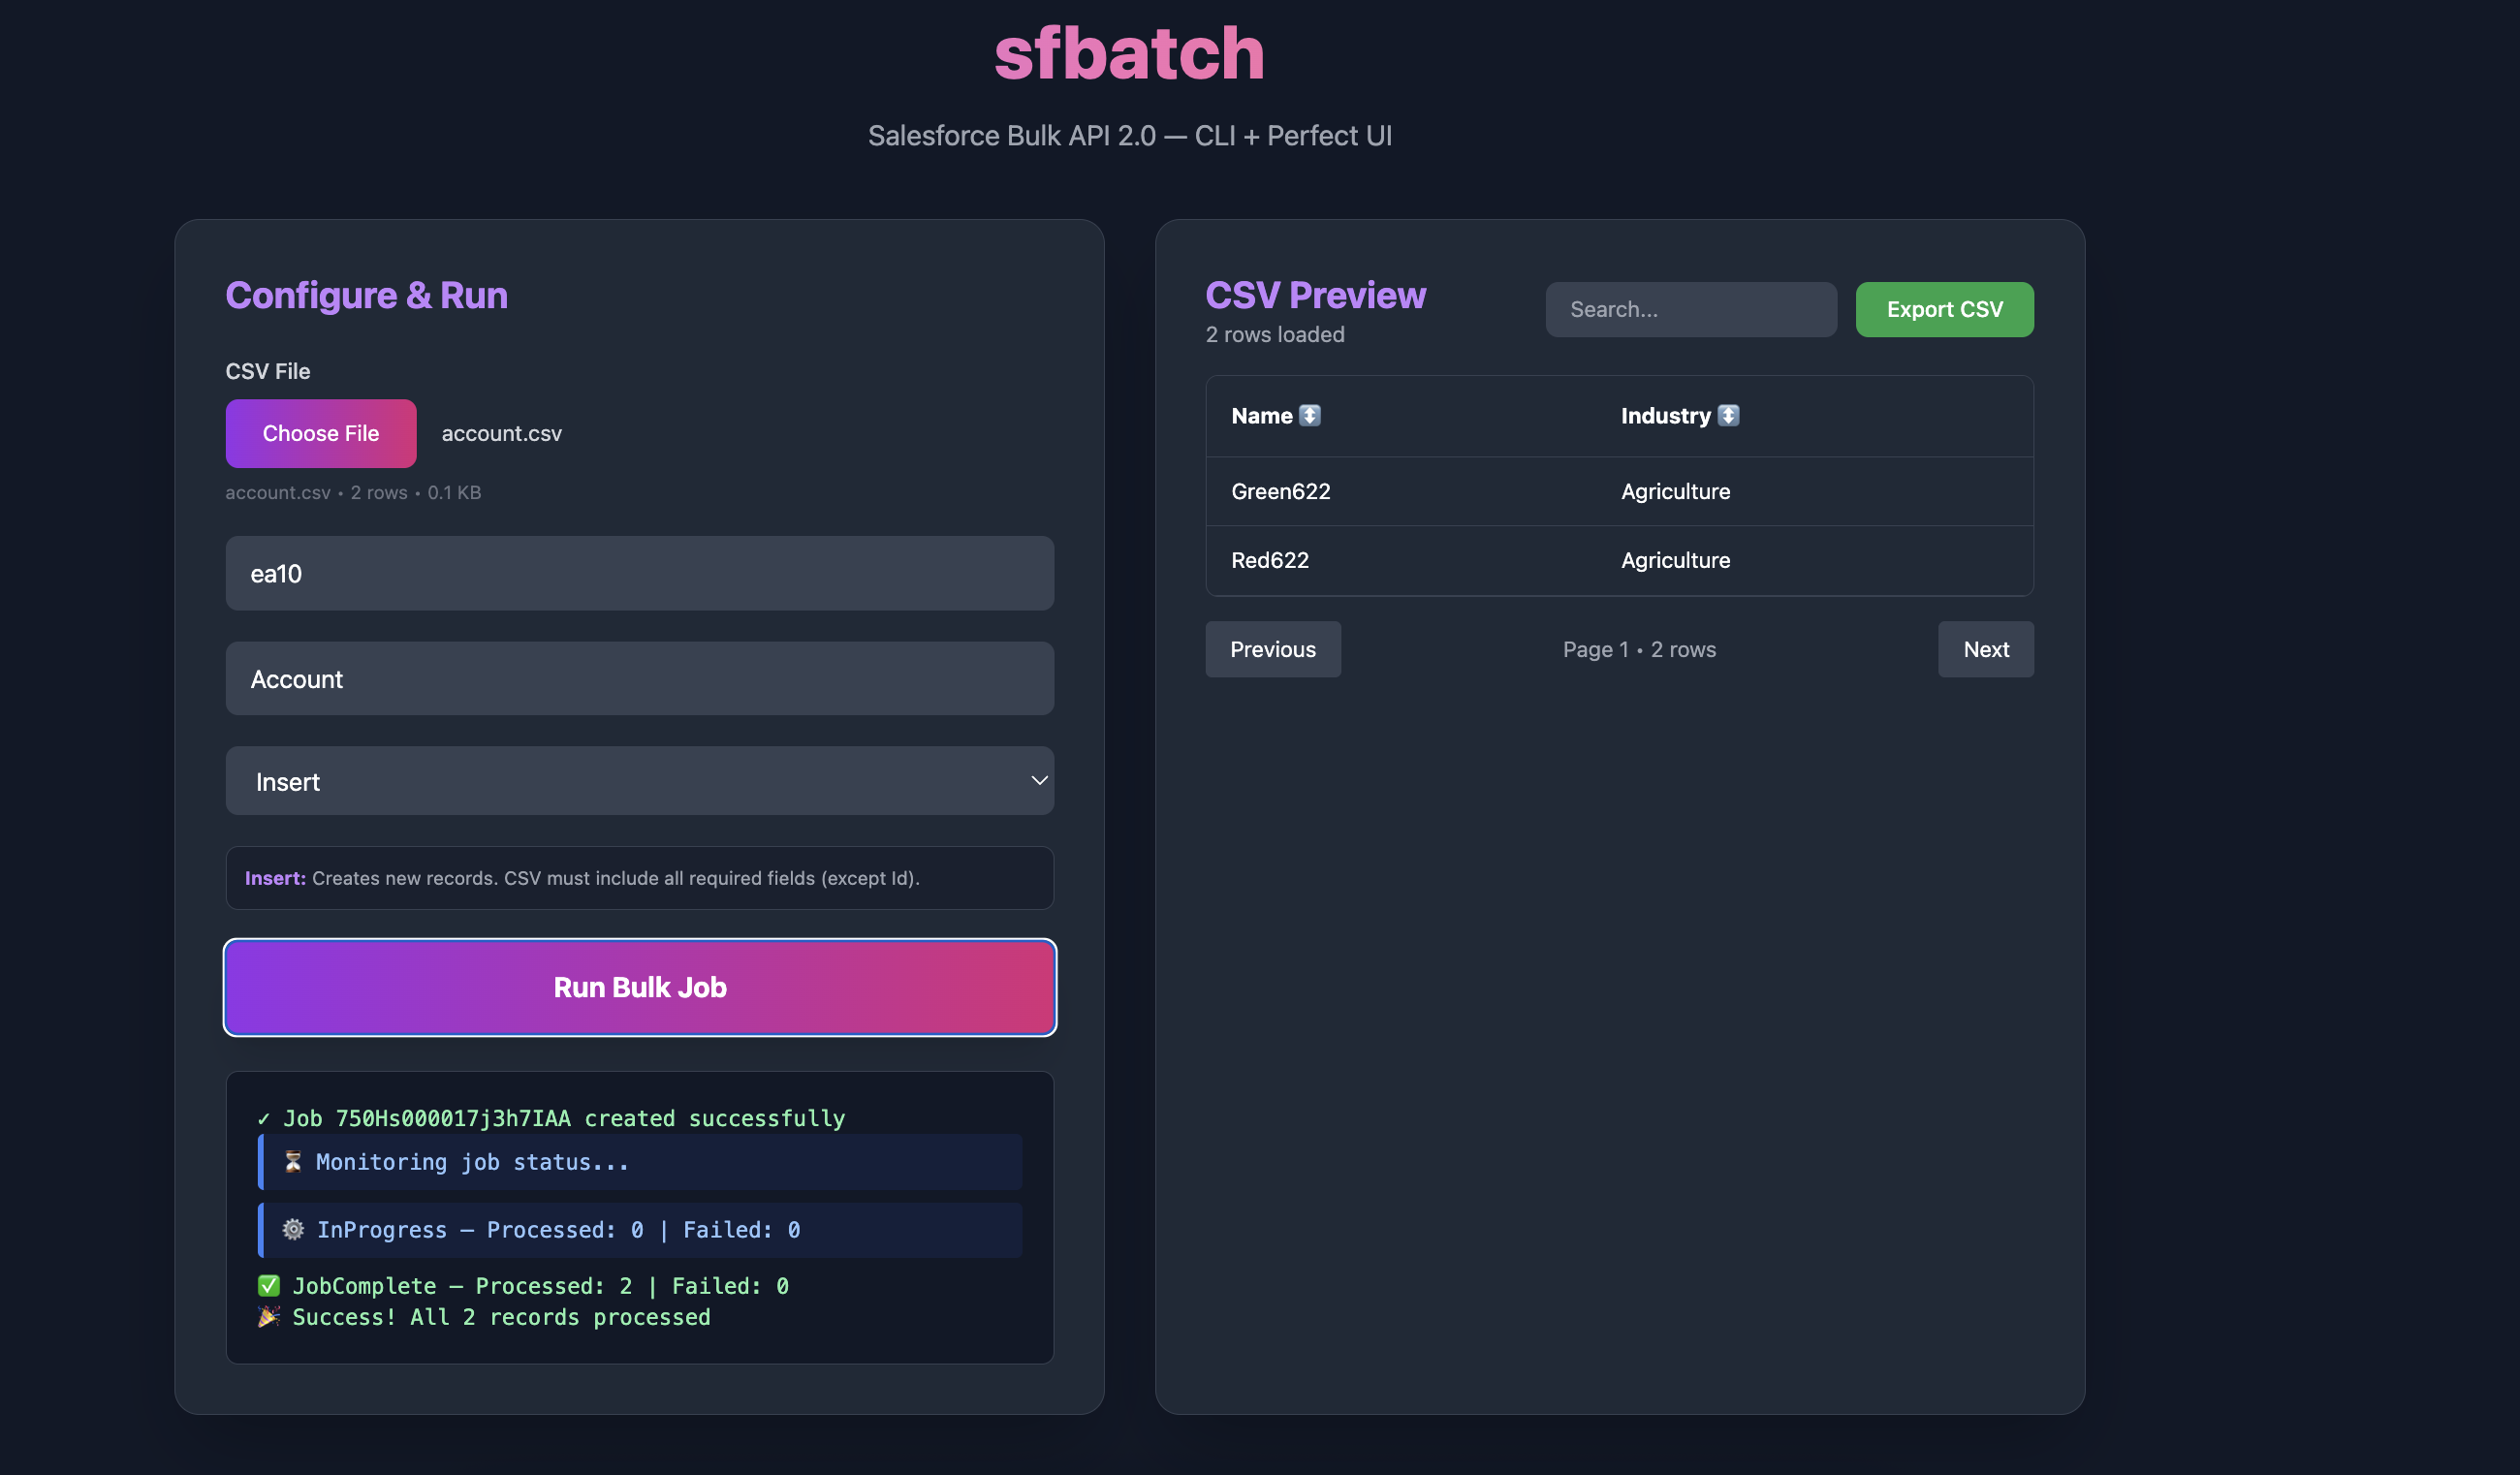Select the Green622 table row
The width and height of the screenshot is (2520, 1475).
coord(1619,491)
